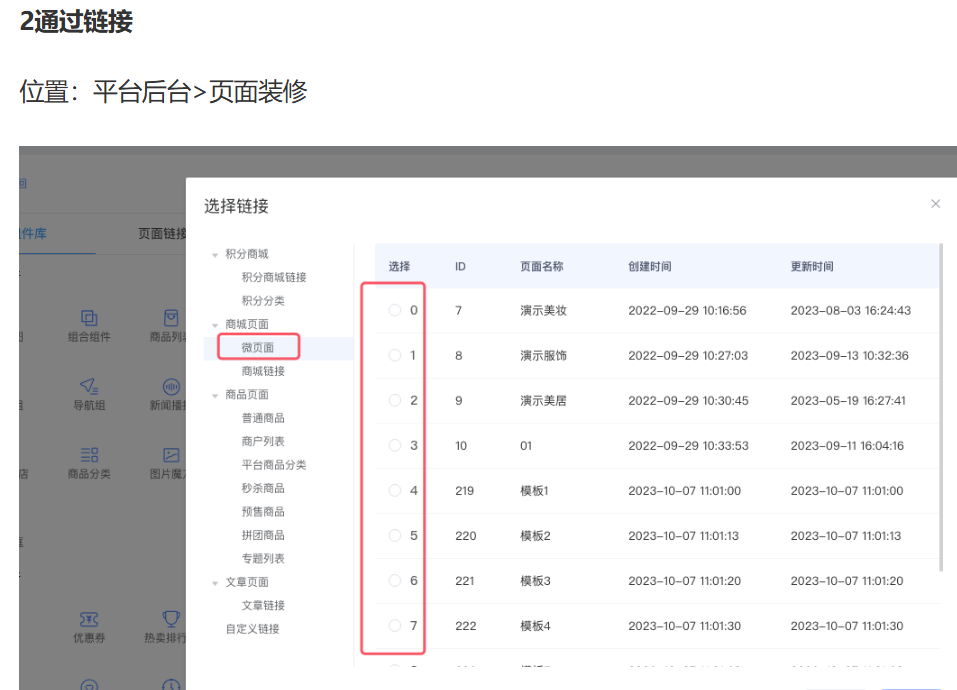Click creation time 2022-09-29 10:33:53

tap(688, 446)
